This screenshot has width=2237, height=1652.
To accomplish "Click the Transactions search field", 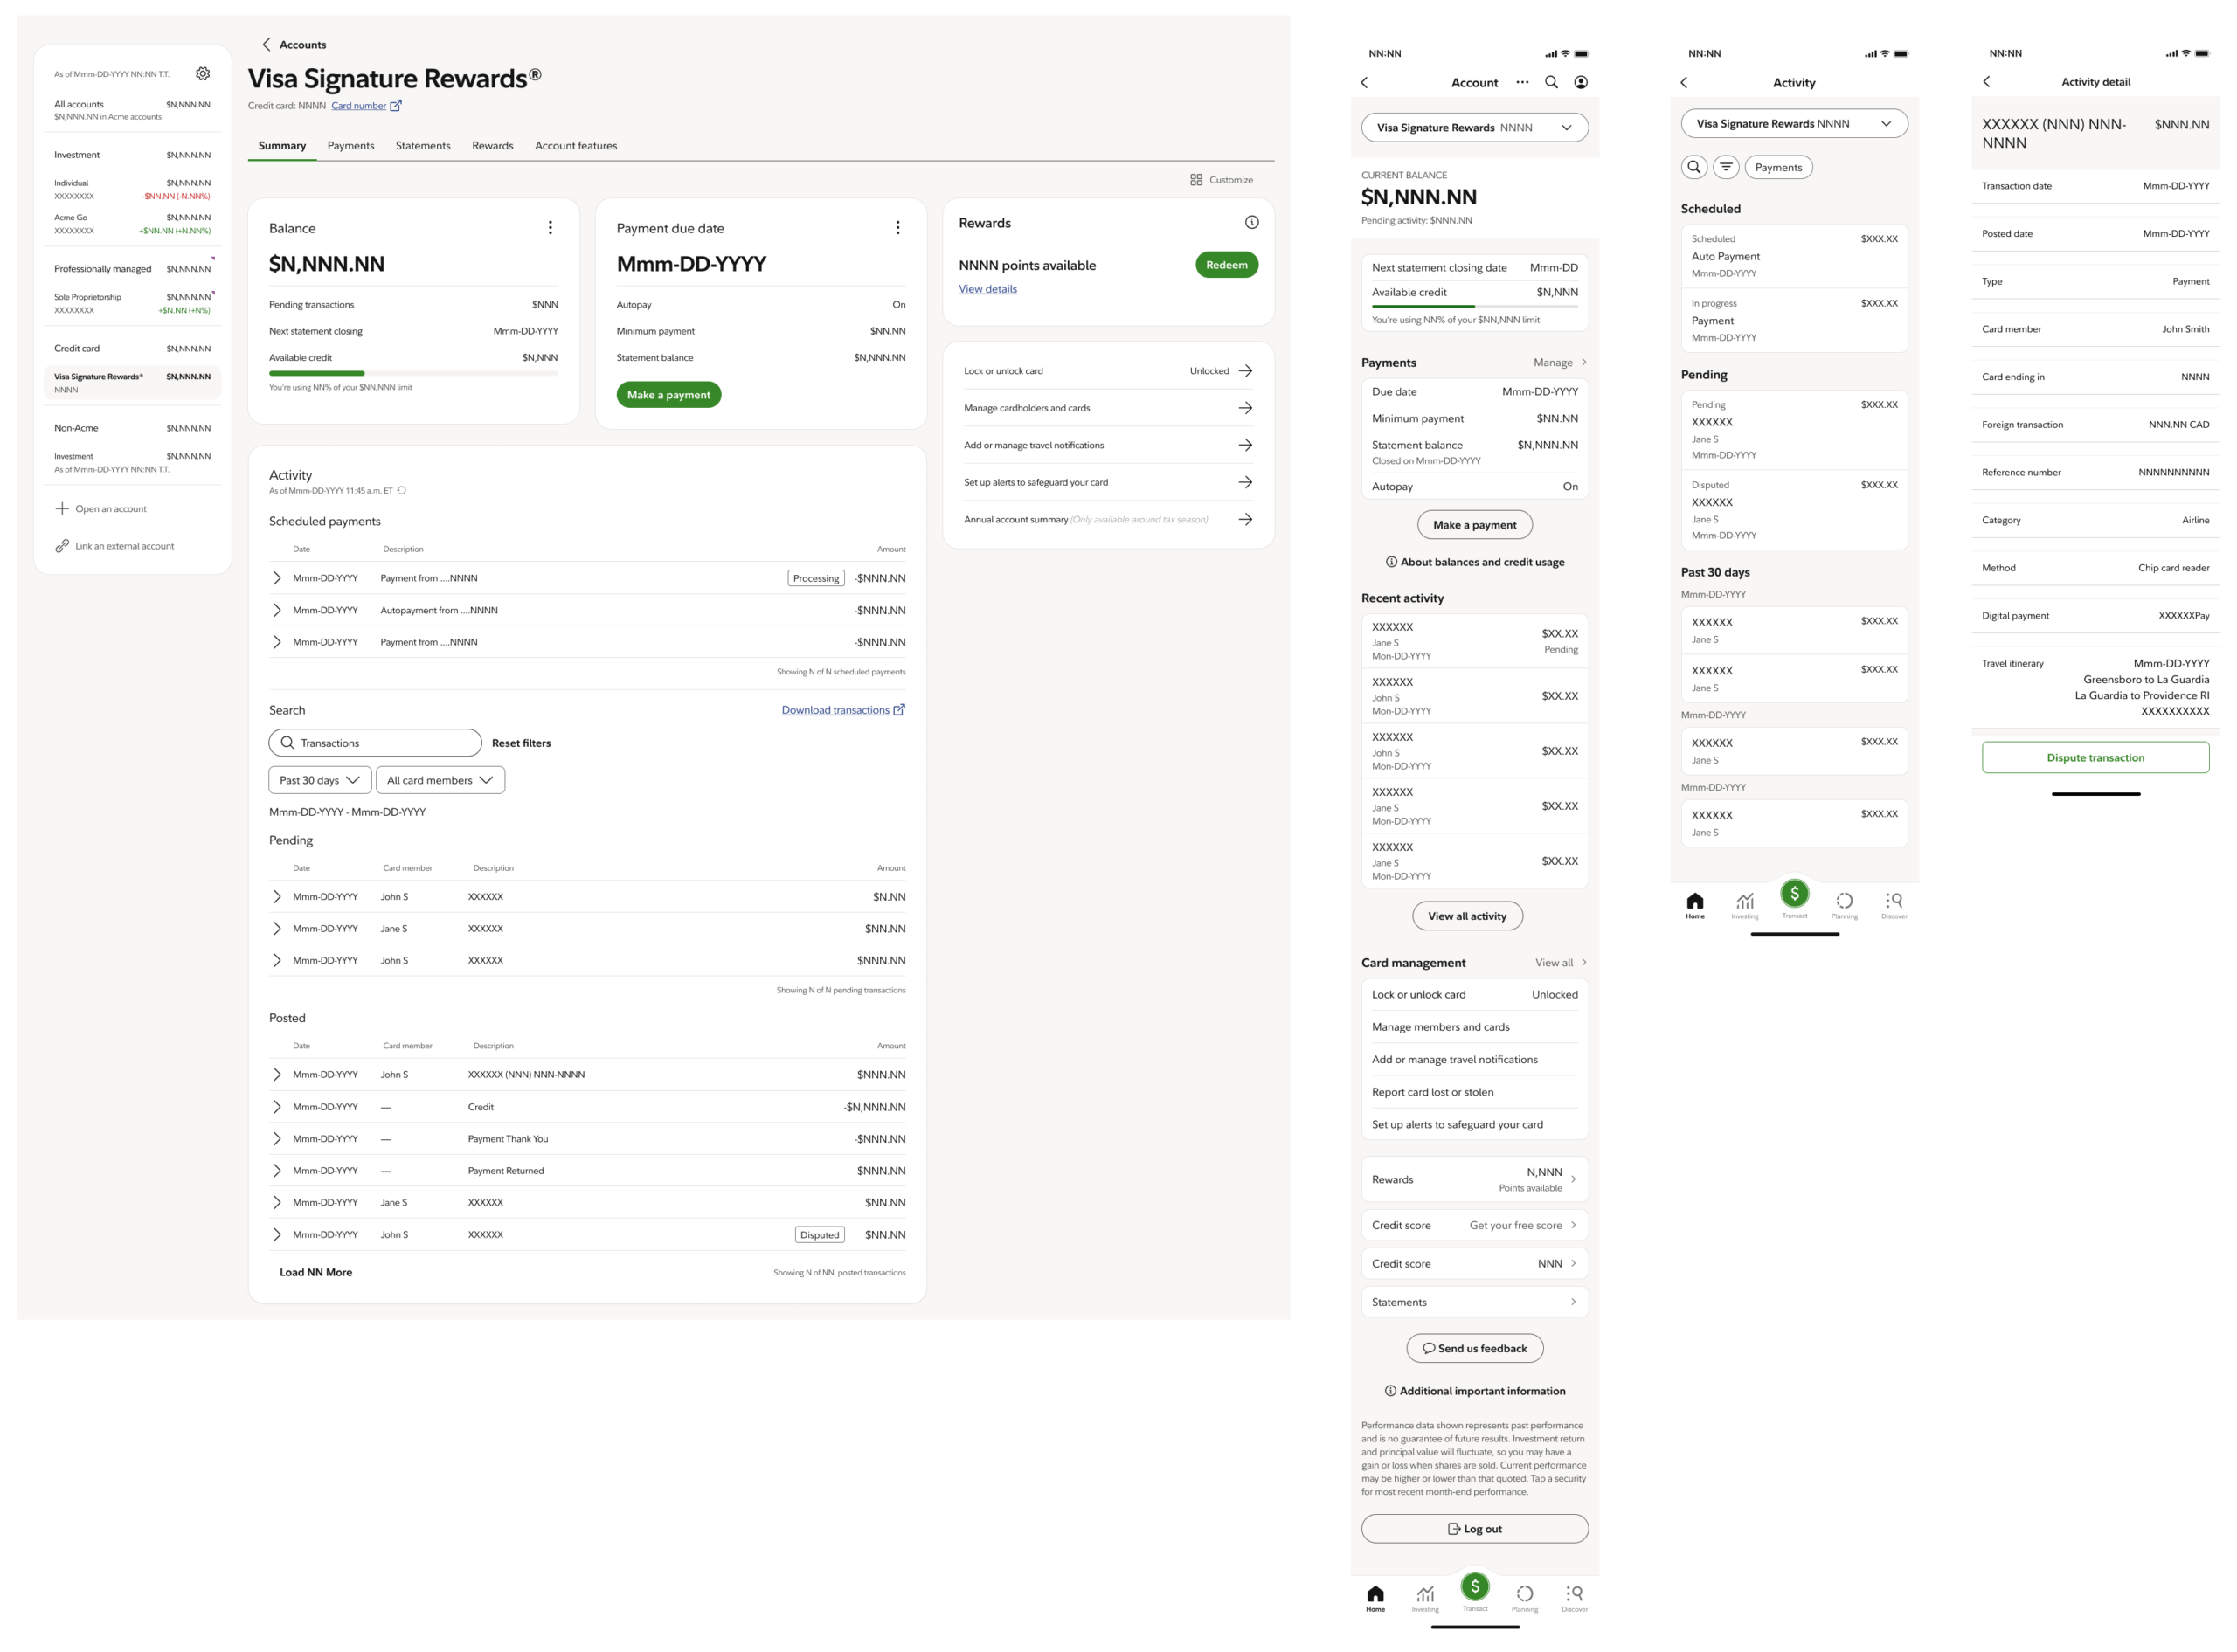I will pos(375,743).
